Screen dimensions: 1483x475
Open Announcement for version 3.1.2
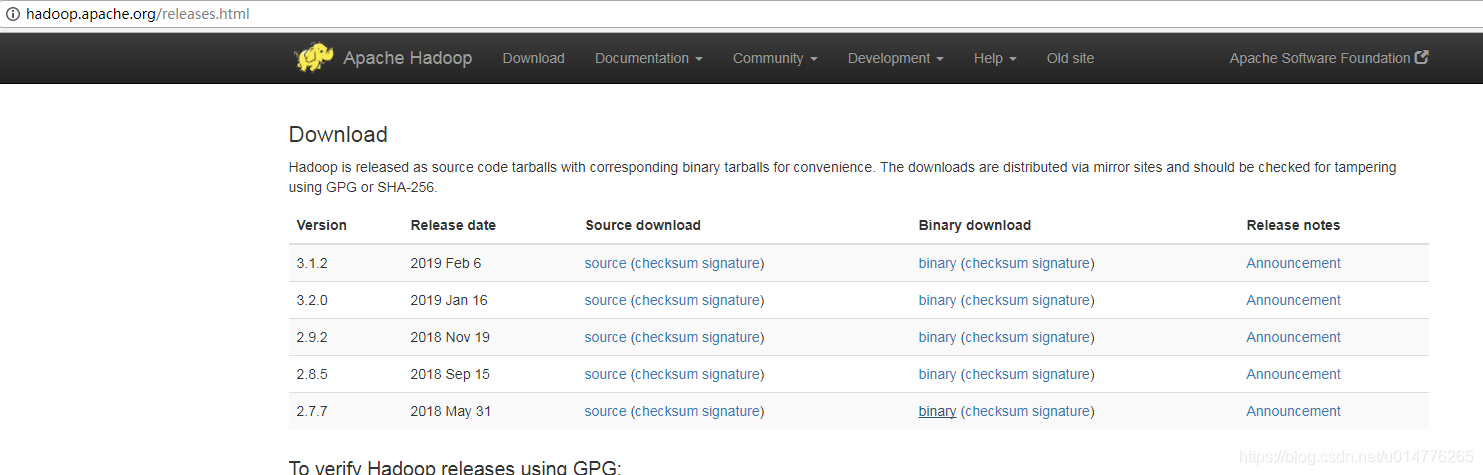click(1293, 263)
